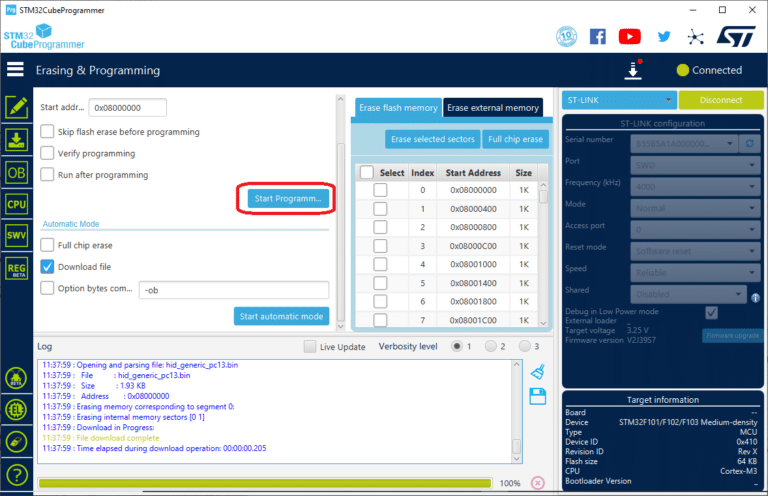
Task: Enable Verify programming checkbox
Action: coord(47,153)
